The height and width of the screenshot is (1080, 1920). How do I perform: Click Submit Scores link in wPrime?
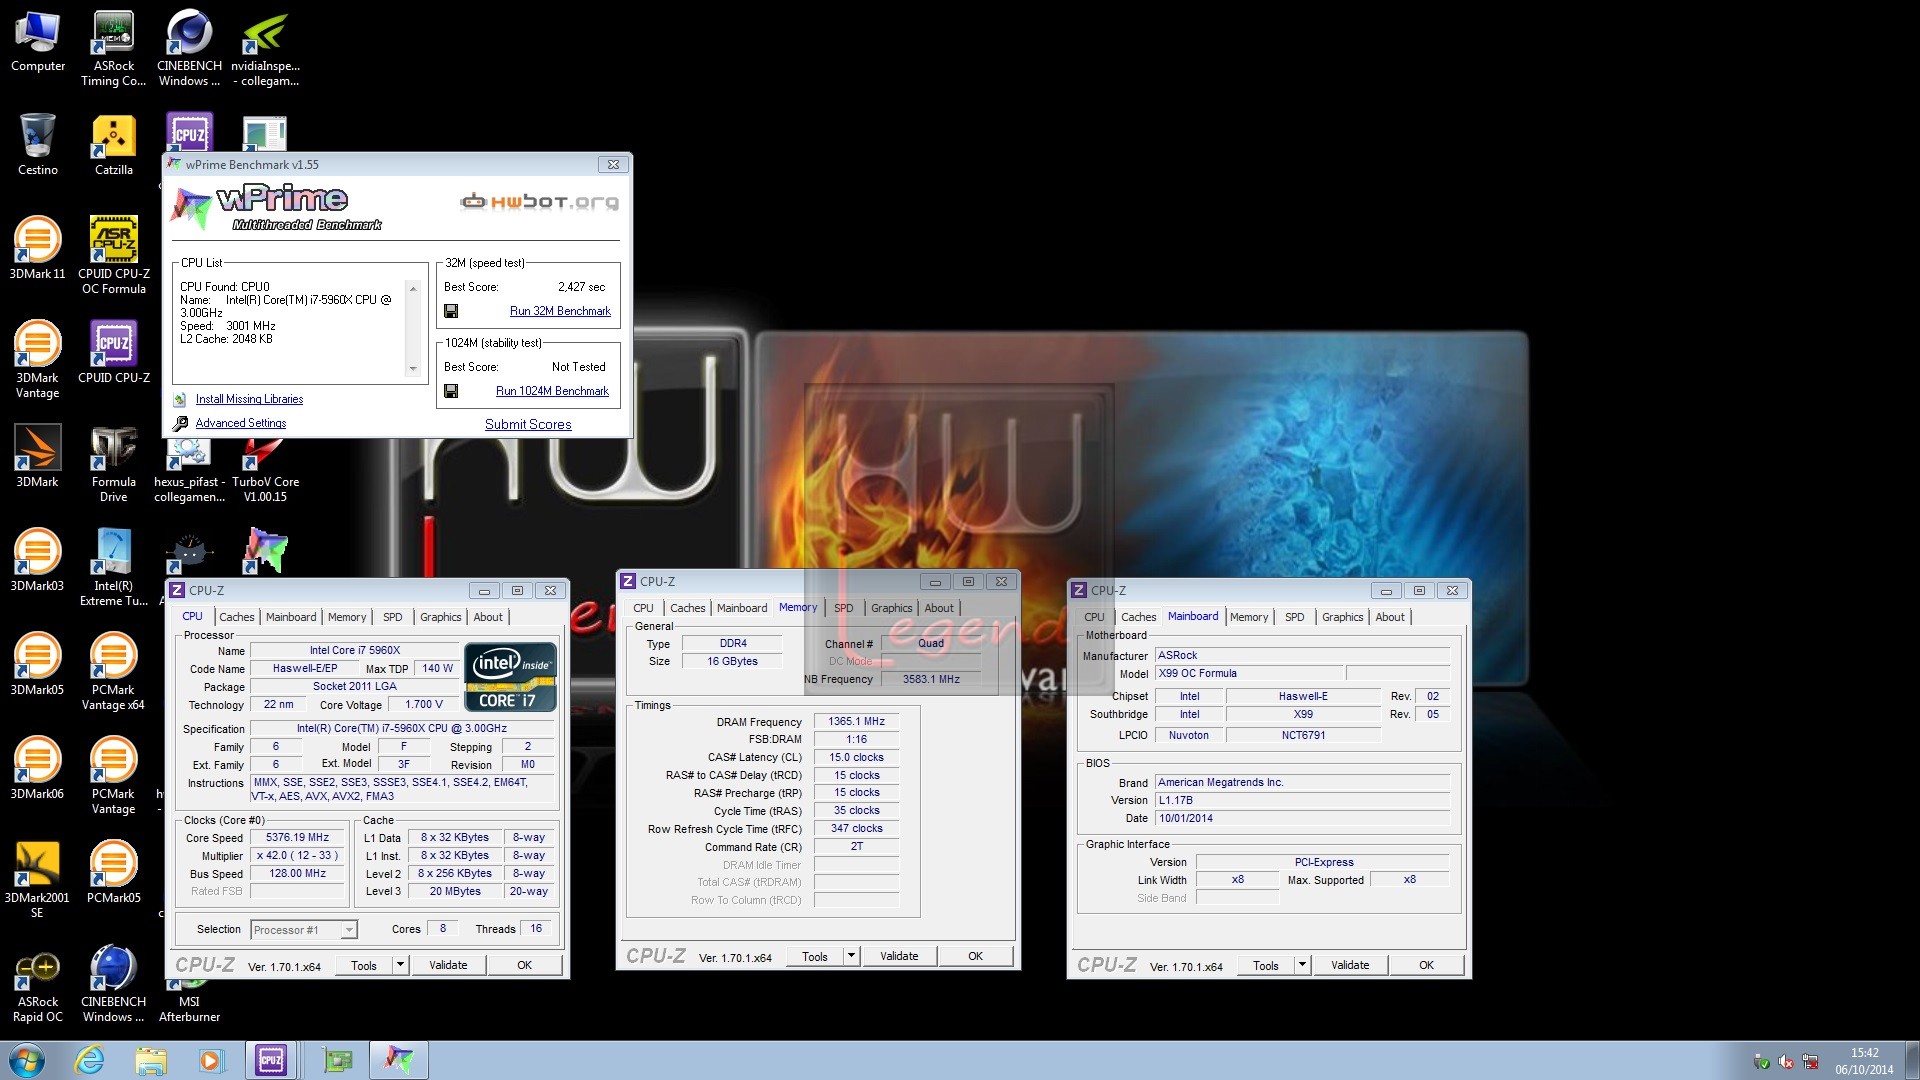pos(528,424)
